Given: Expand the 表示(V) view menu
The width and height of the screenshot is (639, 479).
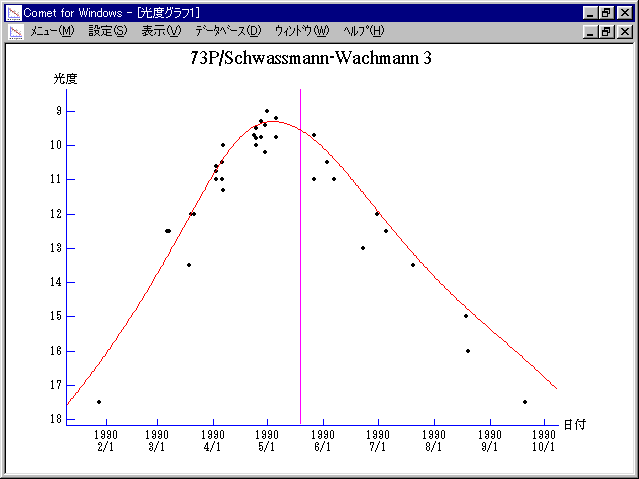Looking at the screenshot, I should point(161,31).
